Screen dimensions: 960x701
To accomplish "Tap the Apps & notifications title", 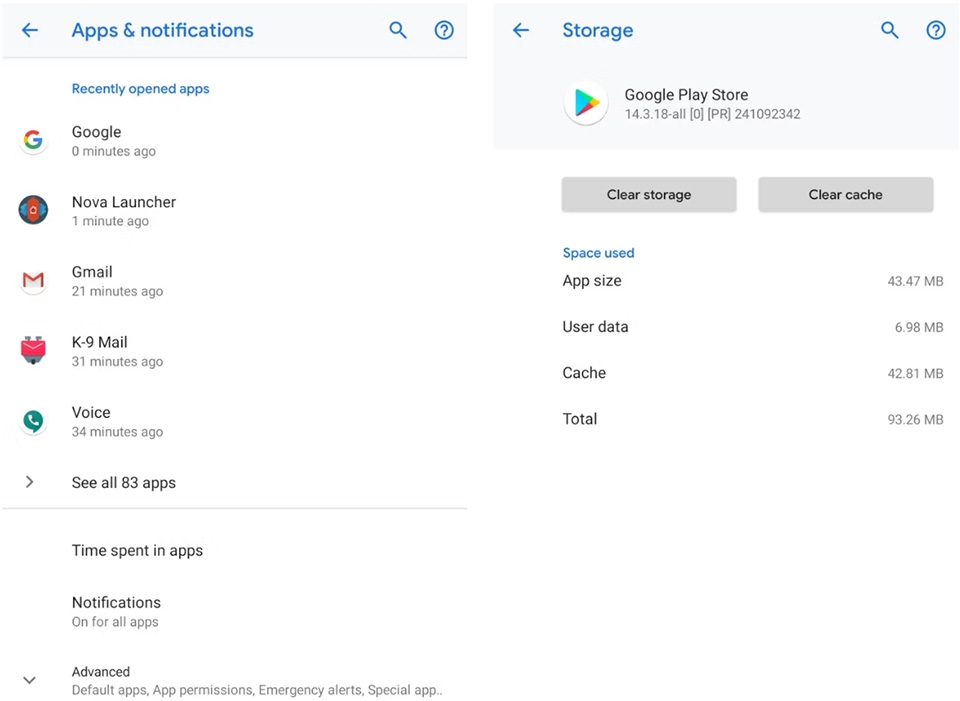I will (x=162, y=30).
